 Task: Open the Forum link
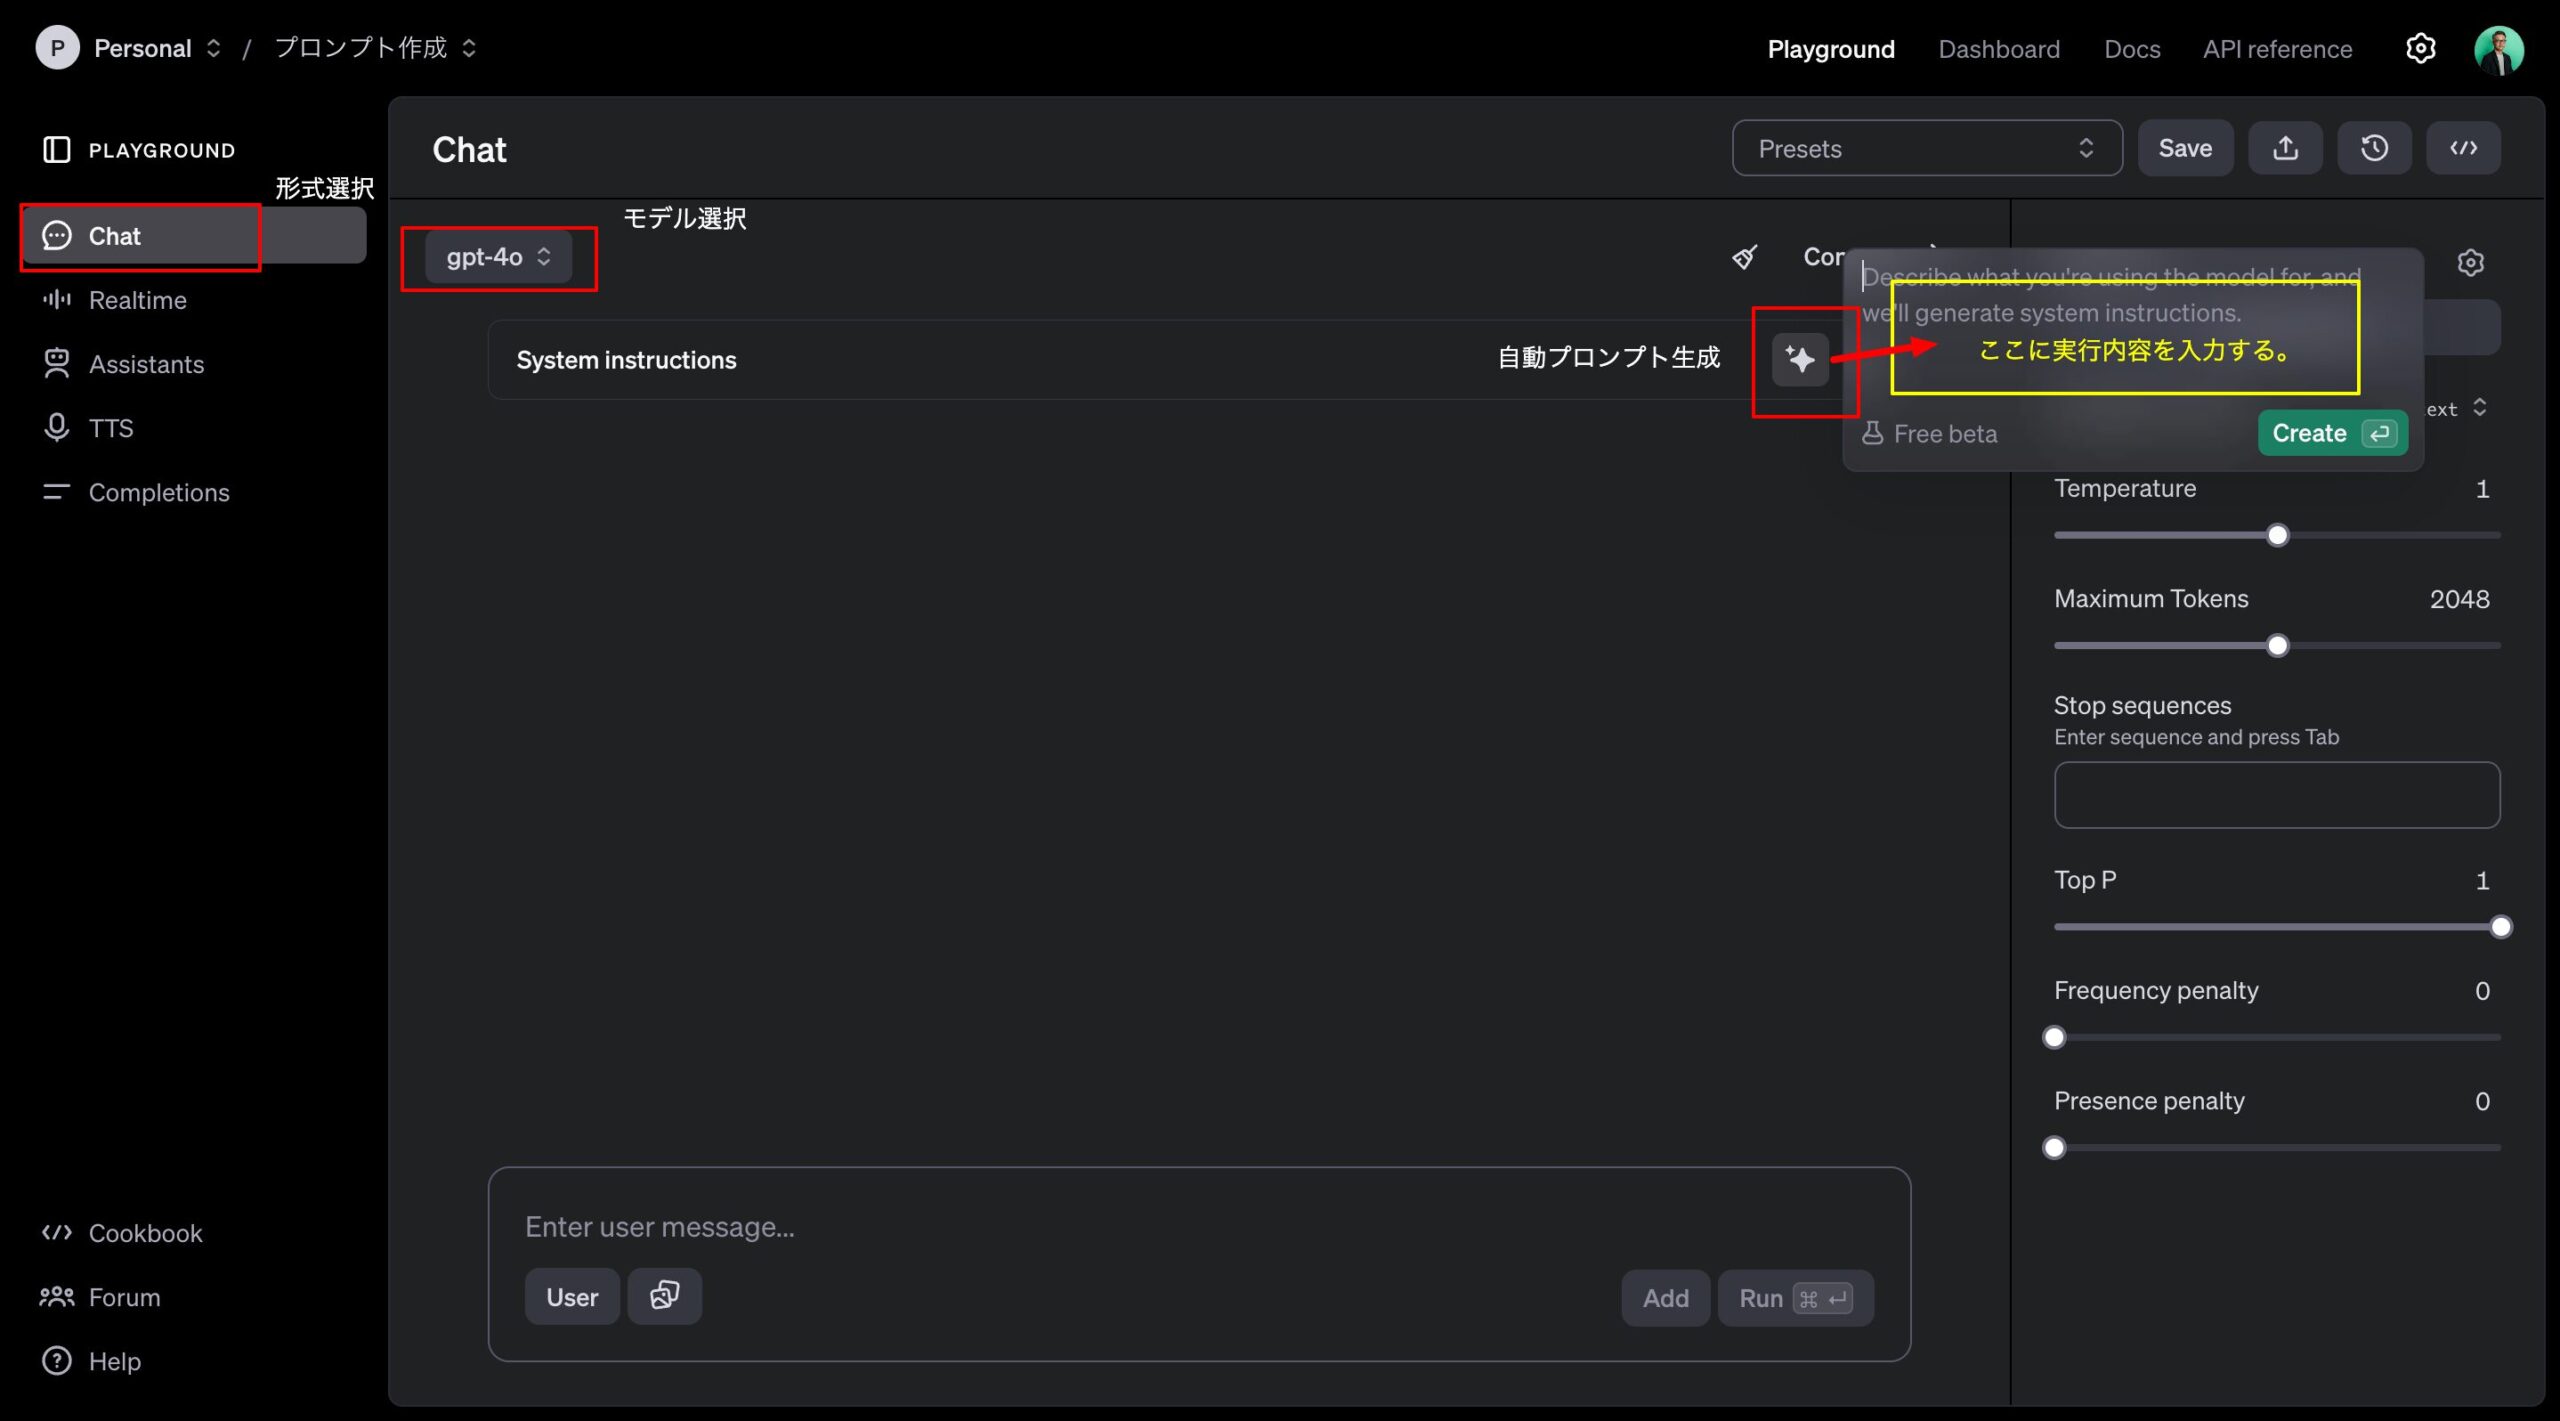pos(124,1296)
